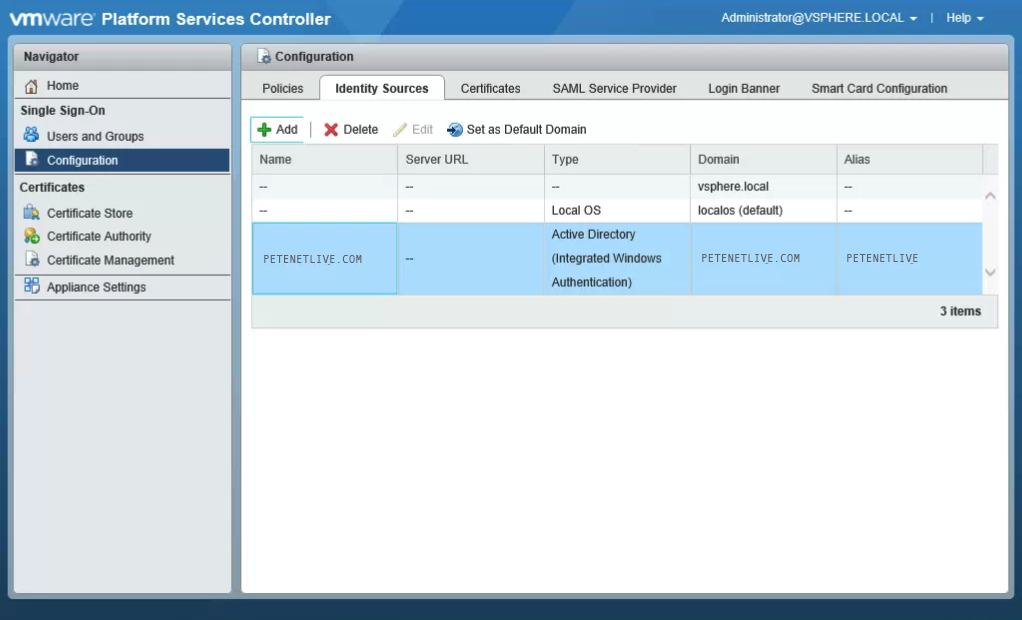Click the Certificate Authority icon
Screen dimensions: 1022x620
31,236
